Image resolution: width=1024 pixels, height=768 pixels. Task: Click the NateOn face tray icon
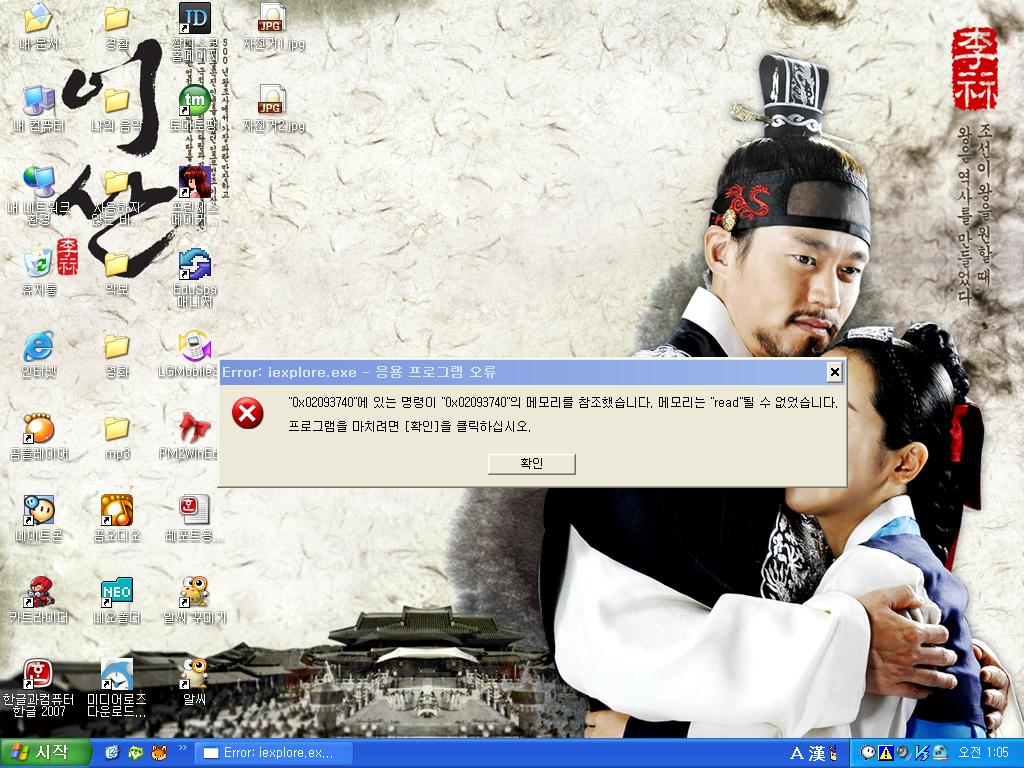pyautogui.click(x=867, y=753)
